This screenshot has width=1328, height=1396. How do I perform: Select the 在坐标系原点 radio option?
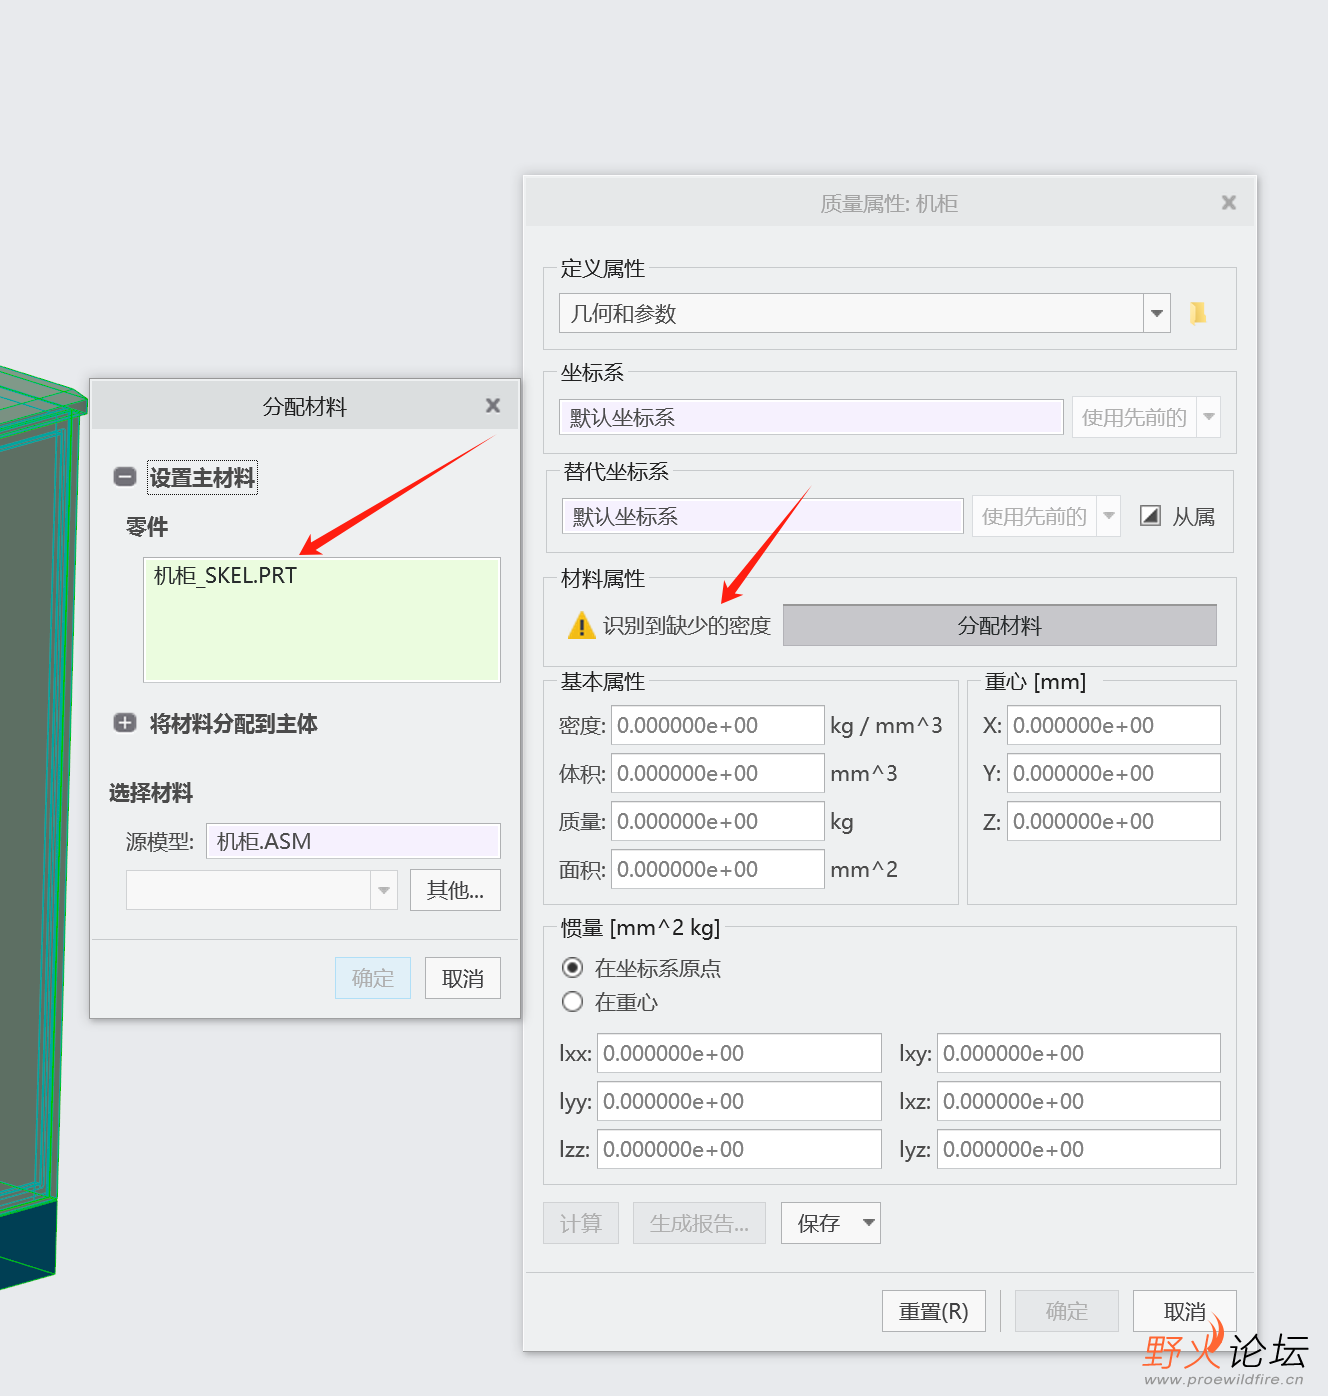[572, 967]
